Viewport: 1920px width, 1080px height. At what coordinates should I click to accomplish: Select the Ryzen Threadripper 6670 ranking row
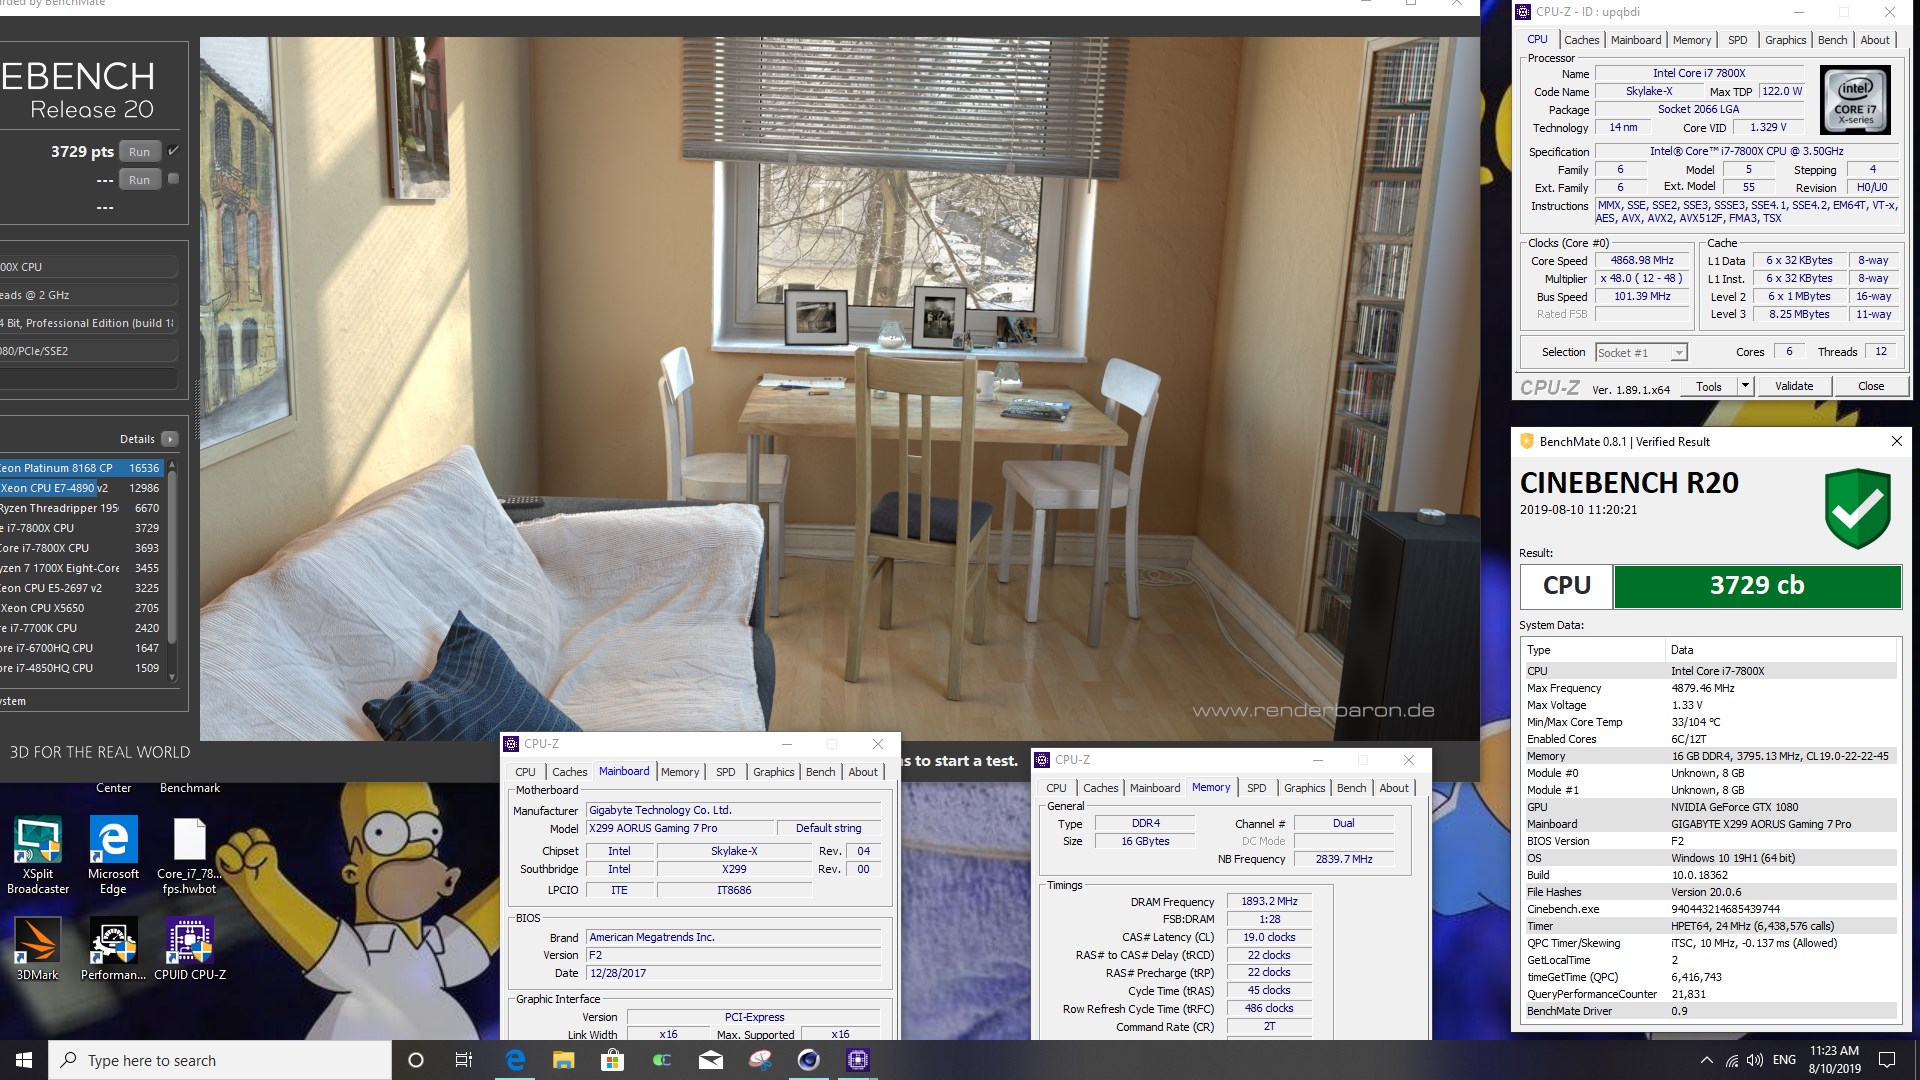click(x=81, y=508)
